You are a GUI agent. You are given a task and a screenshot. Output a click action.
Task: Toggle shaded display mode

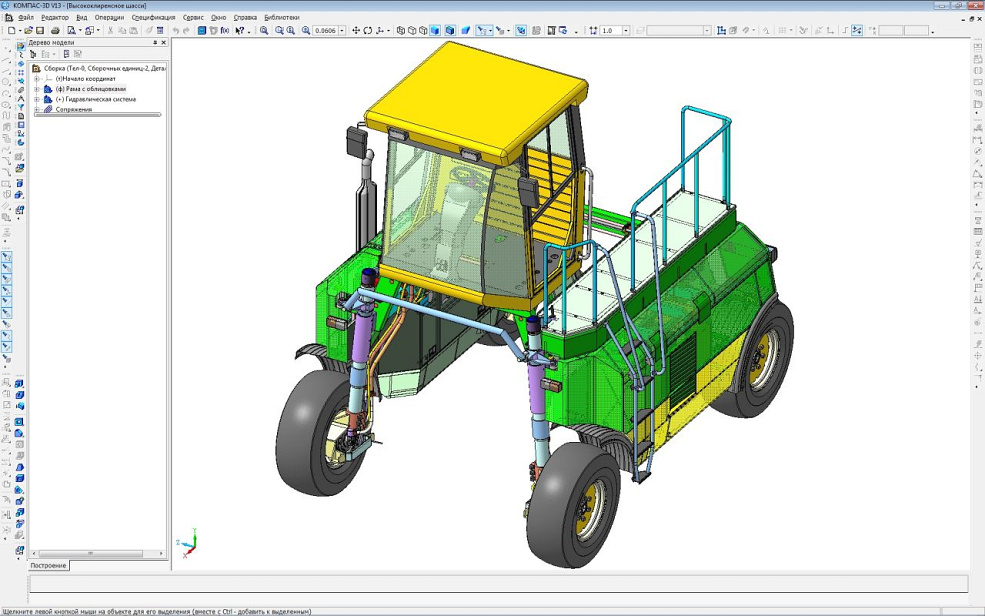pos(435,31)
